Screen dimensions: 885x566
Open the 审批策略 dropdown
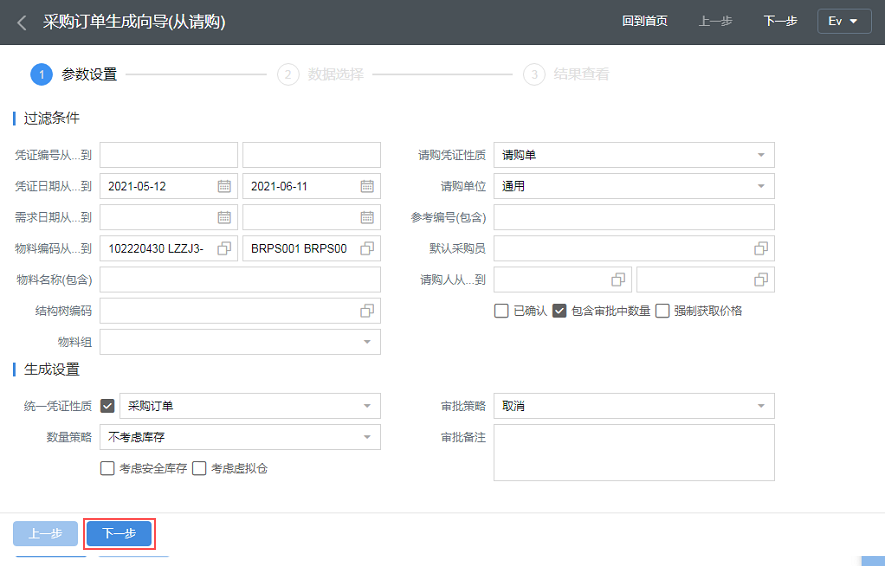tap(761, 405)
